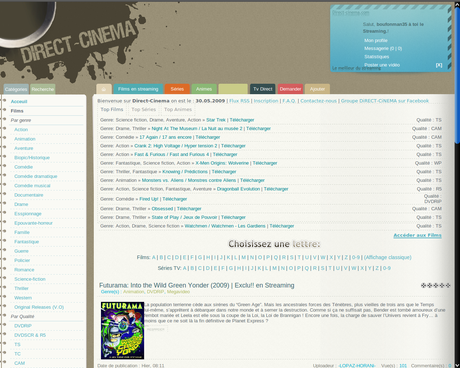Open uploader -LOPAZ-HORANI- profile link
Viewport: 460px width, 368px height.
tap(357, 366)
